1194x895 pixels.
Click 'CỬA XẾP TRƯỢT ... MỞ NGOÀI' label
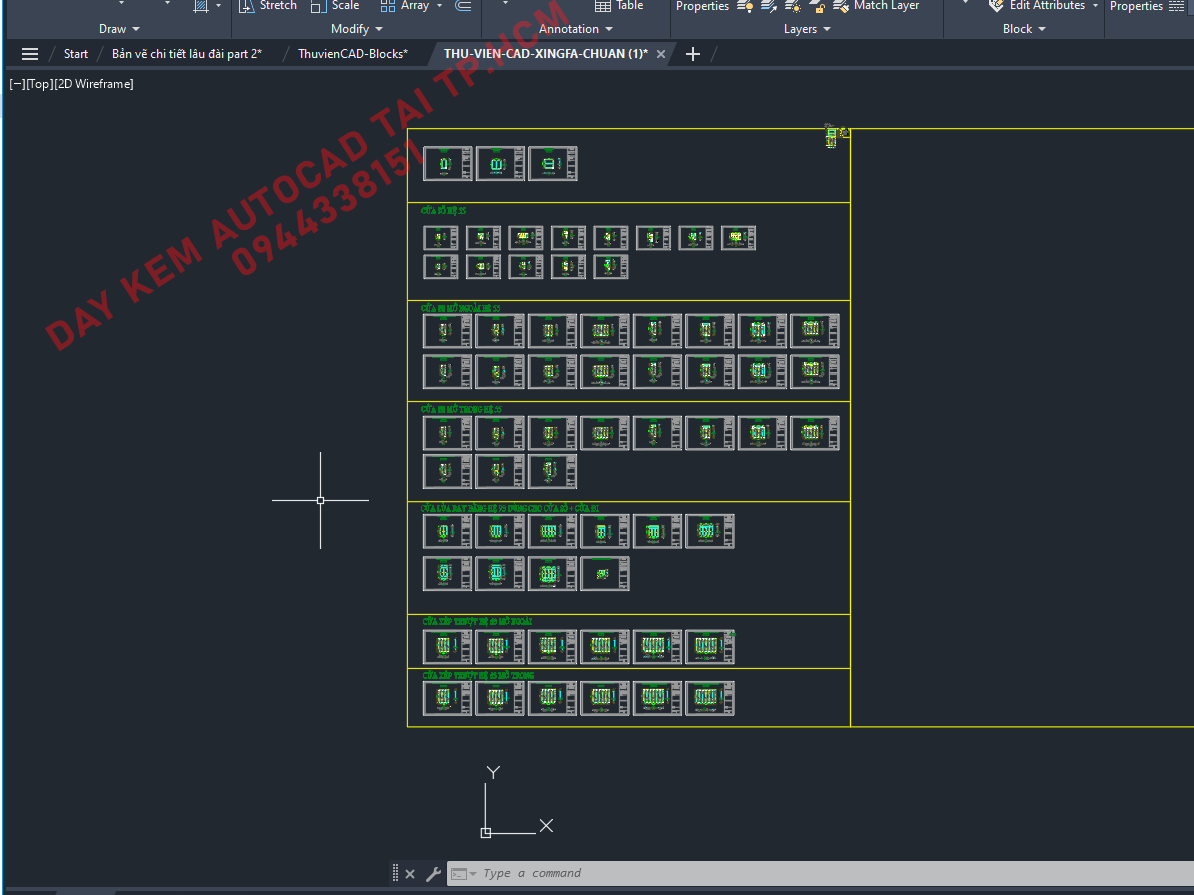pyautogui.click(x=477, y=622)
